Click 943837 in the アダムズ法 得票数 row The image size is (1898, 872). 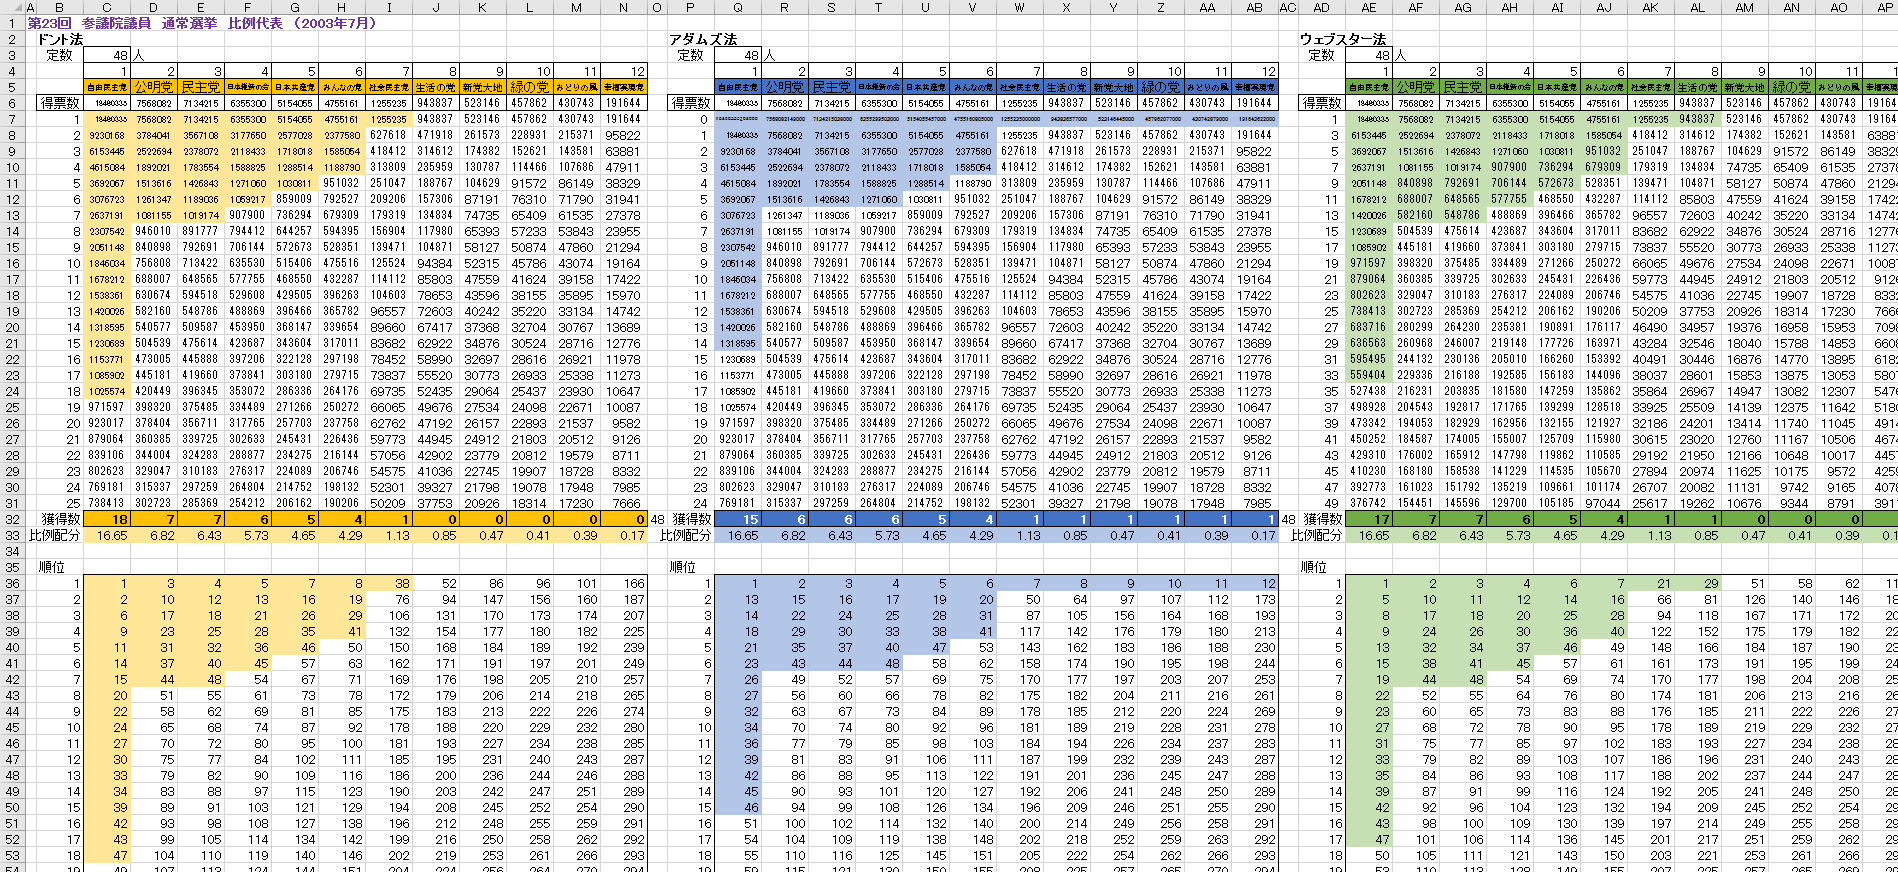pos(1066,103)
